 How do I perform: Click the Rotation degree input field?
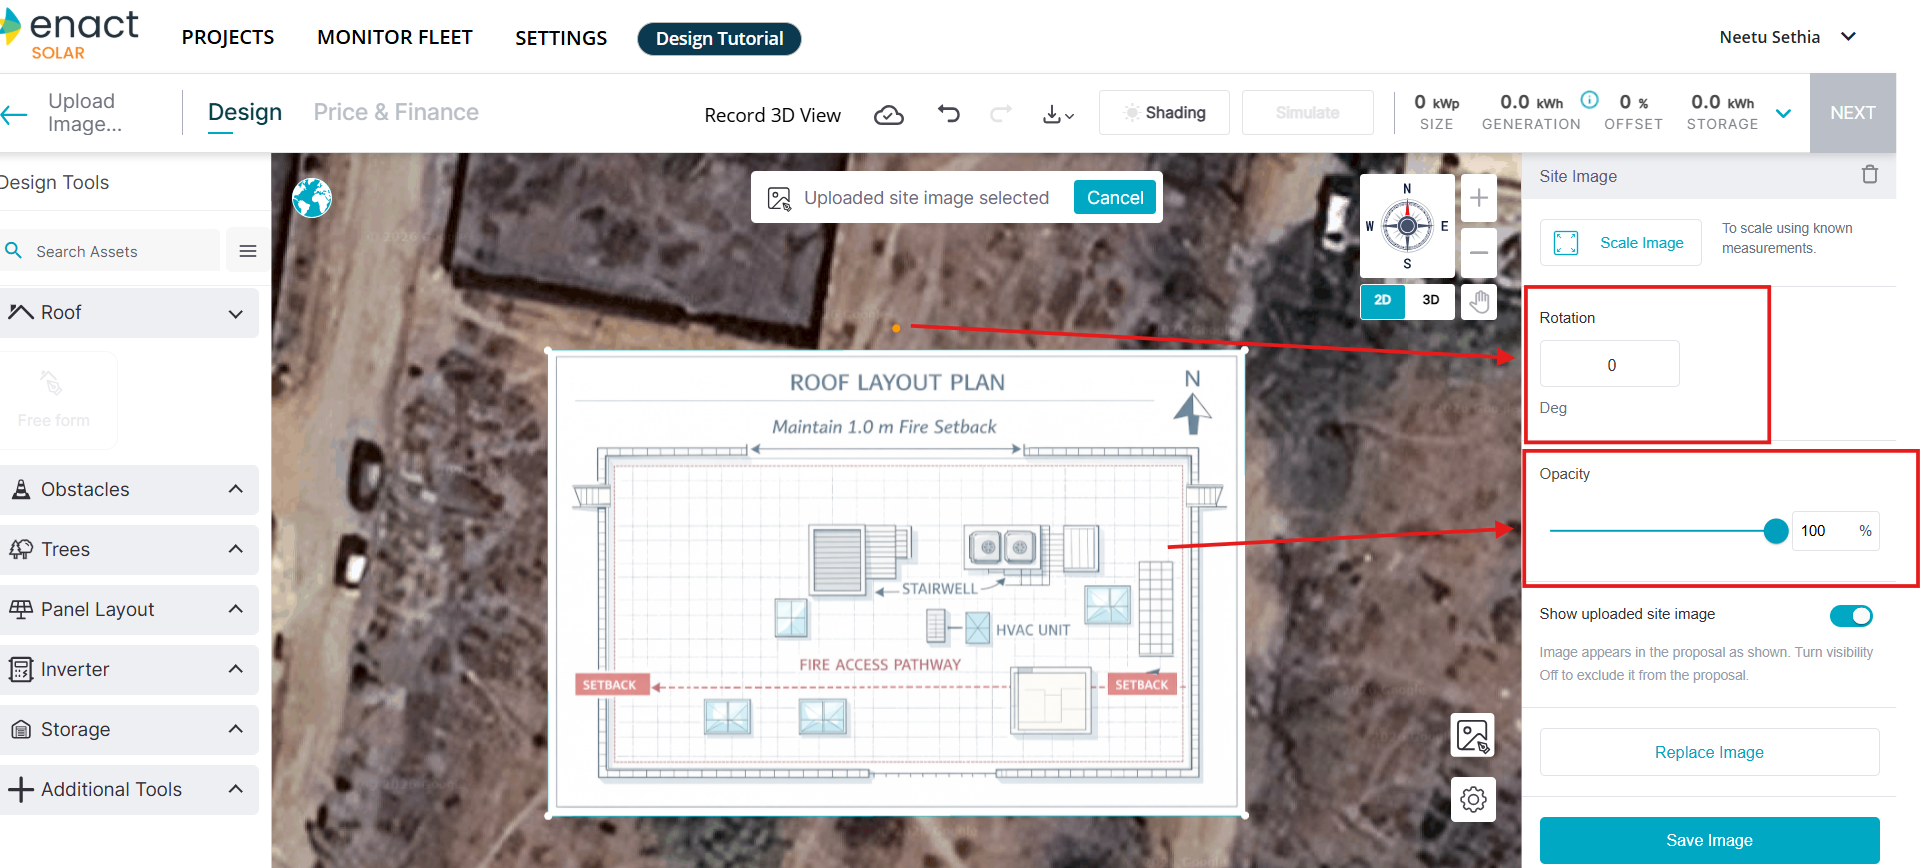tap(1609, 365)
